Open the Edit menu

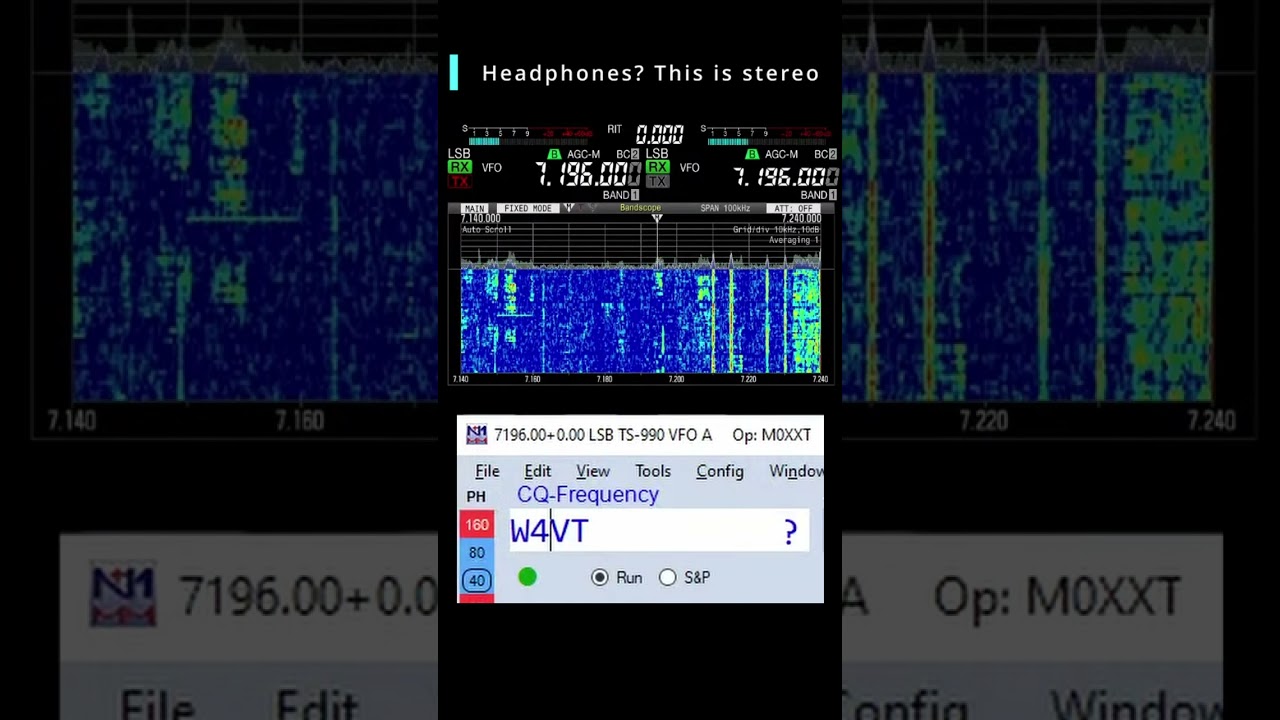[x=537, y=471]
